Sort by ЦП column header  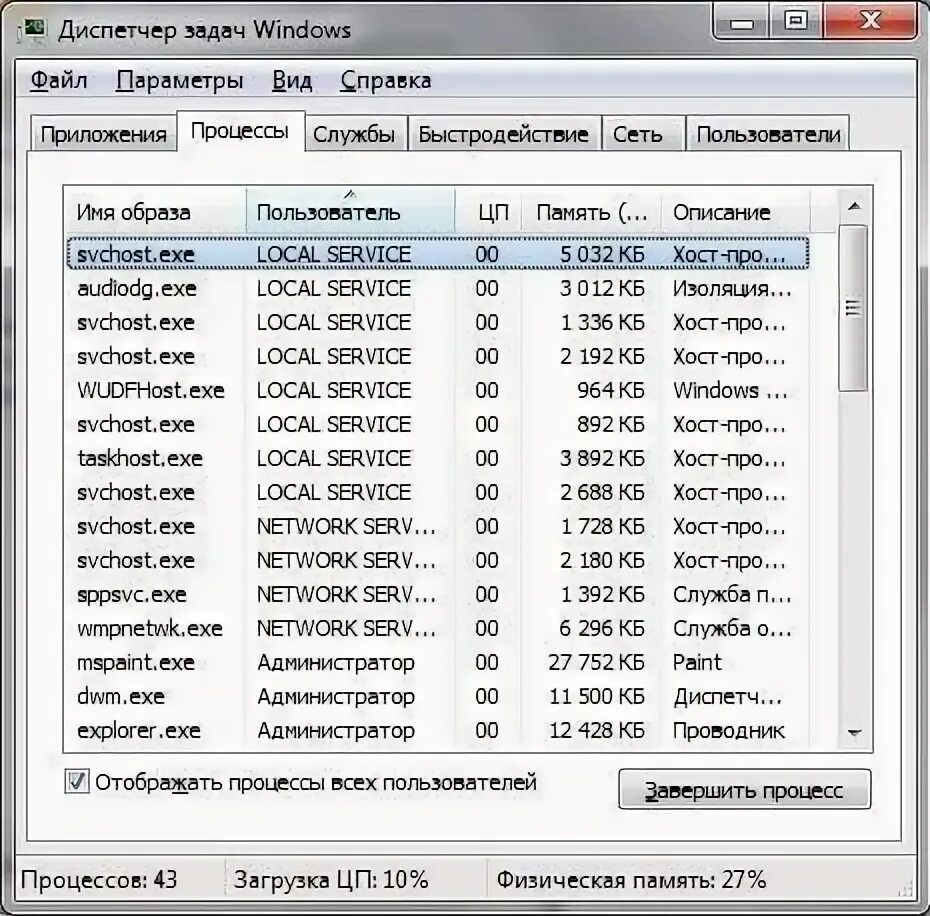coord(488,212)
